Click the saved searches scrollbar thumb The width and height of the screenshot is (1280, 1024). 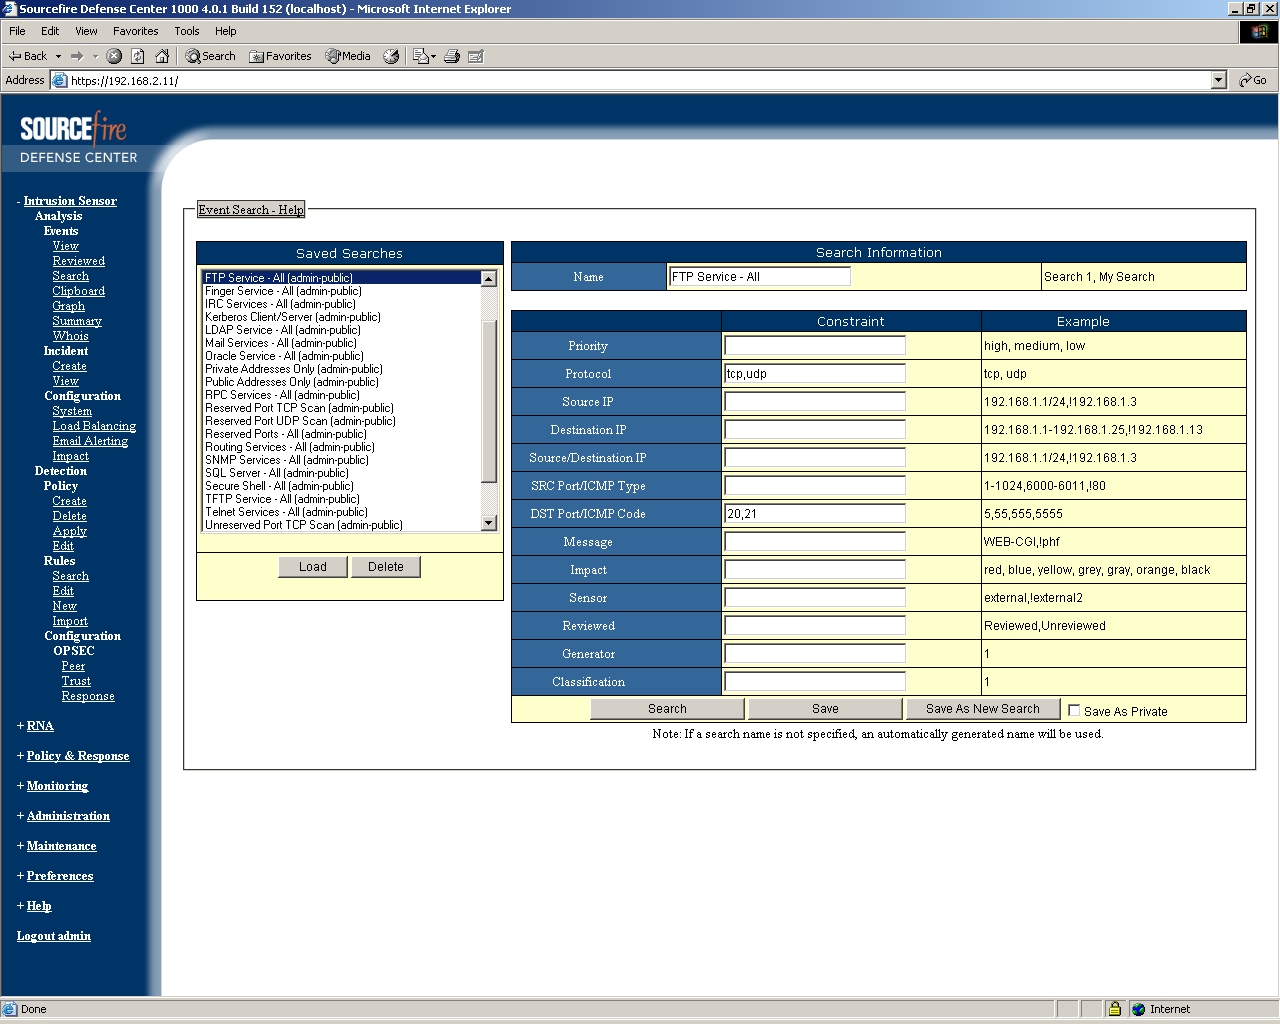pos(489,401)
